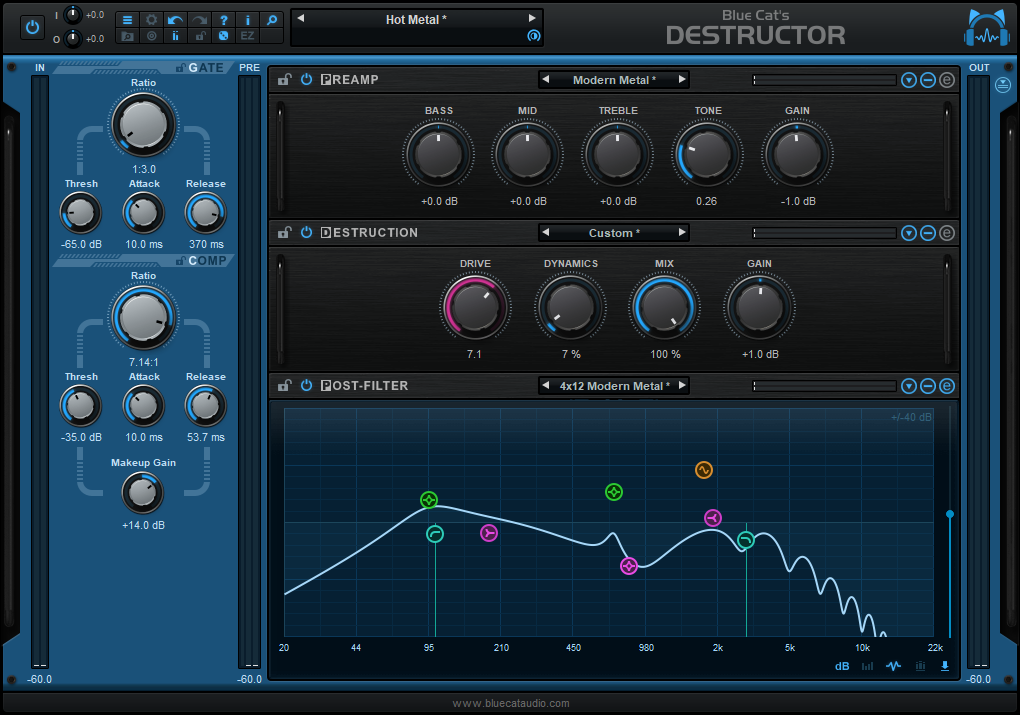
Task: Open the Modern Metal preamp preset menu
Action: pyautogui.click(x=613, y=80)
